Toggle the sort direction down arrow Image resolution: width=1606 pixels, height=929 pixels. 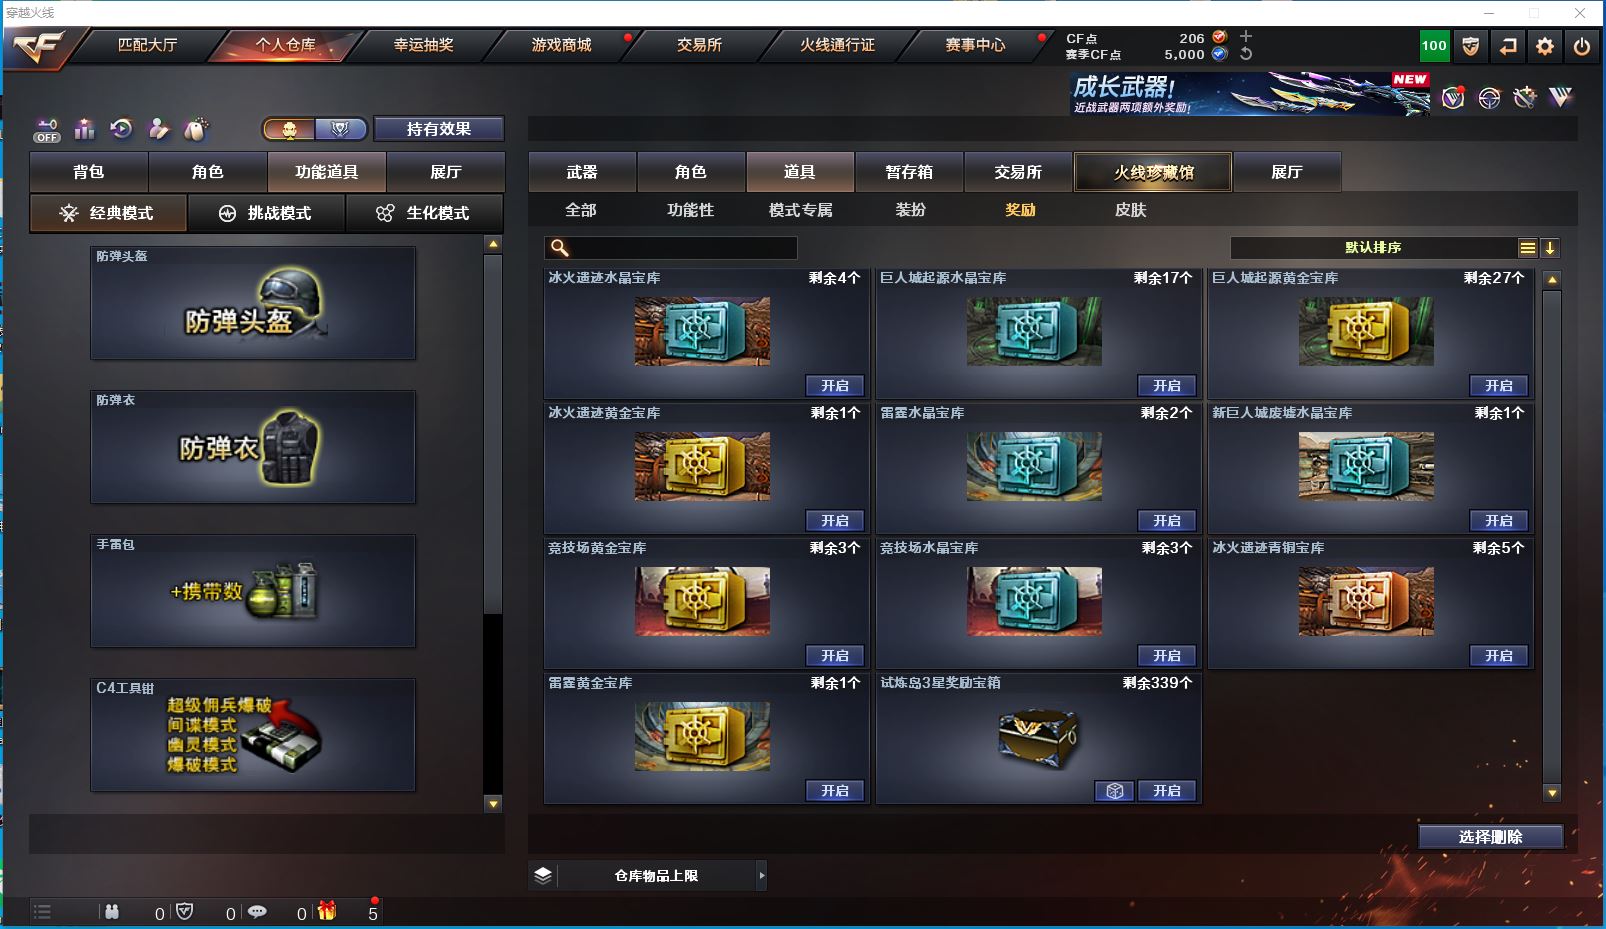tap(1549, 248)
